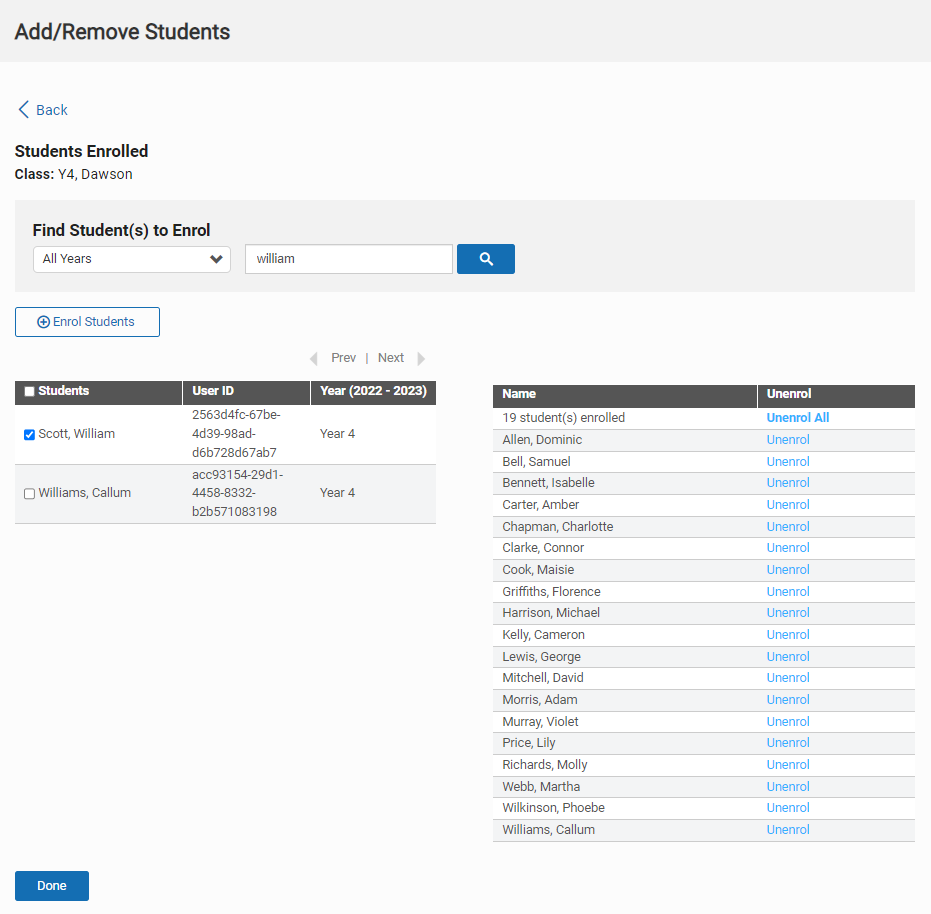Unenrol Clarke, Connor

(788, 548)
